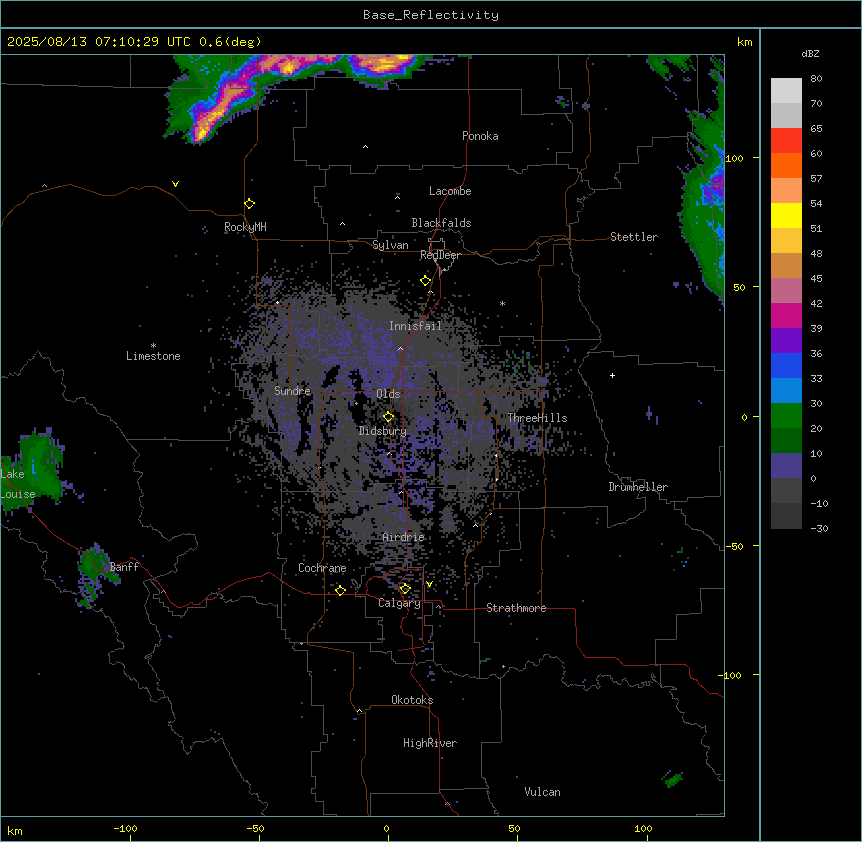Click the orange 57-60 dBZ legend swatch

786,165
